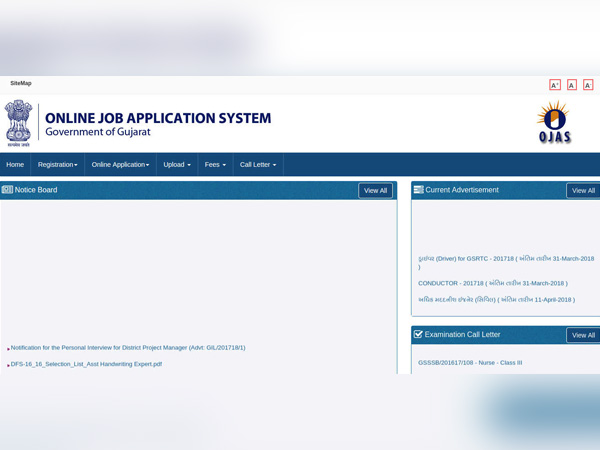600x450 pixels.
Task: Click the OJAS logo
Action: (x=554, y=122)
